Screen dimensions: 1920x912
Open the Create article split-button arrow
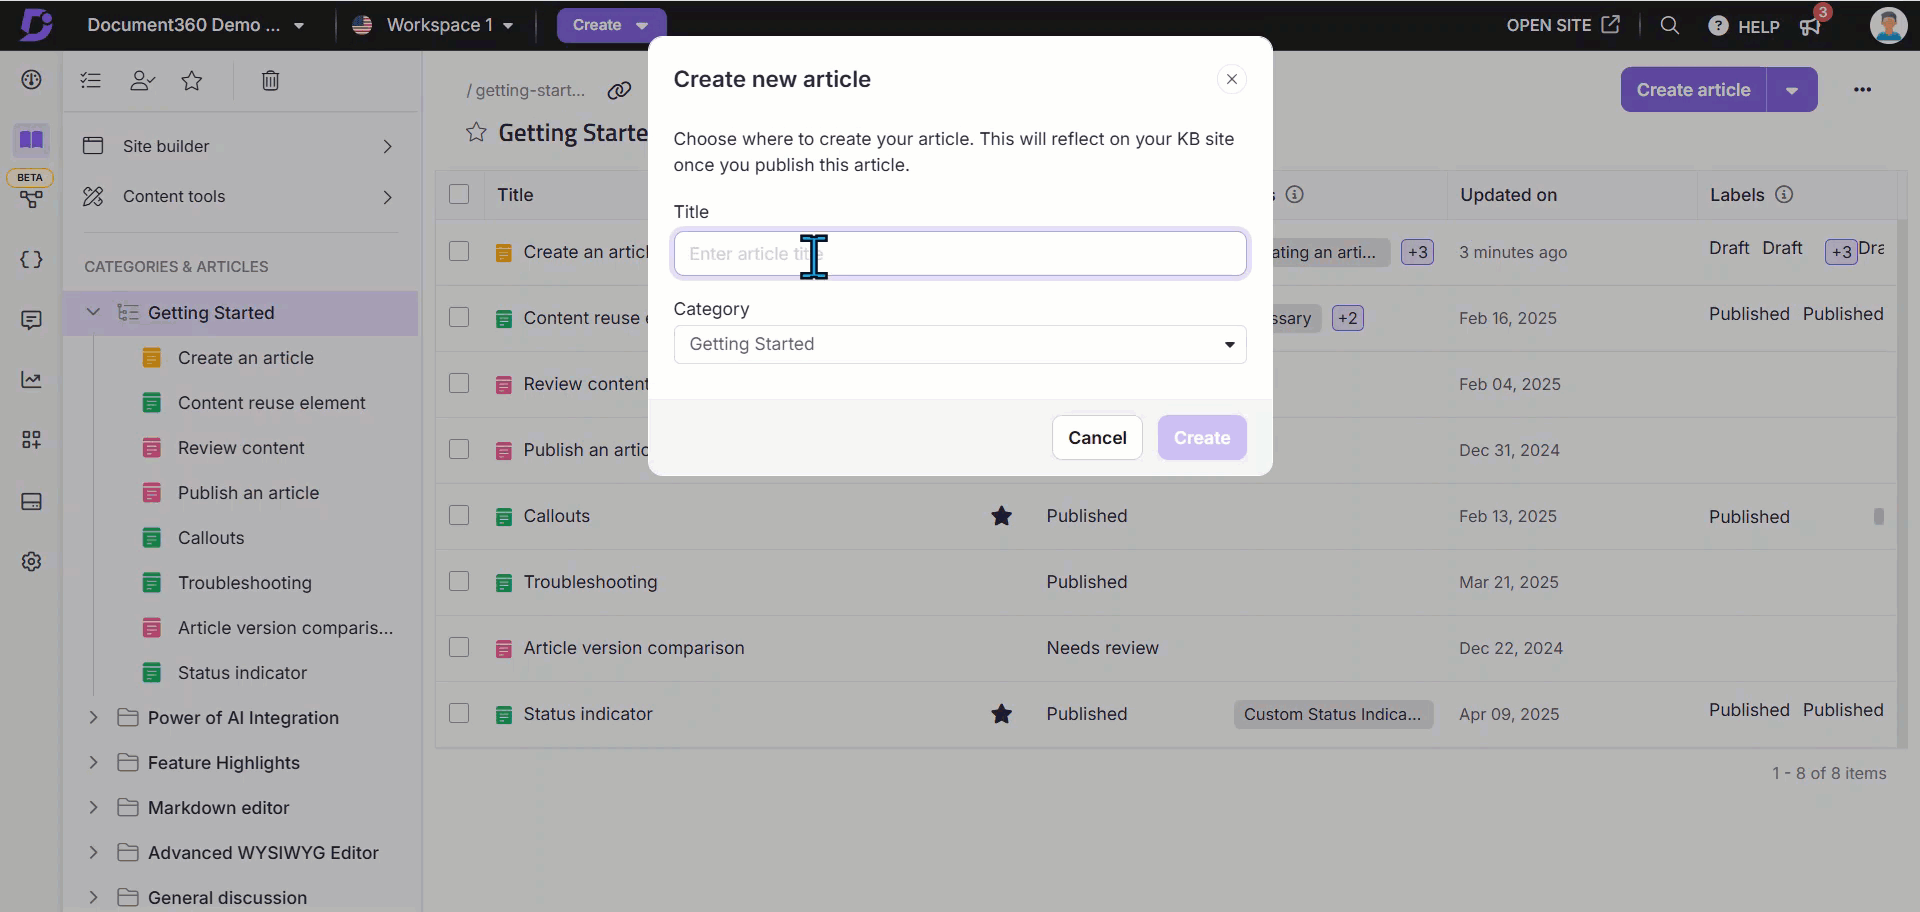1792,90
